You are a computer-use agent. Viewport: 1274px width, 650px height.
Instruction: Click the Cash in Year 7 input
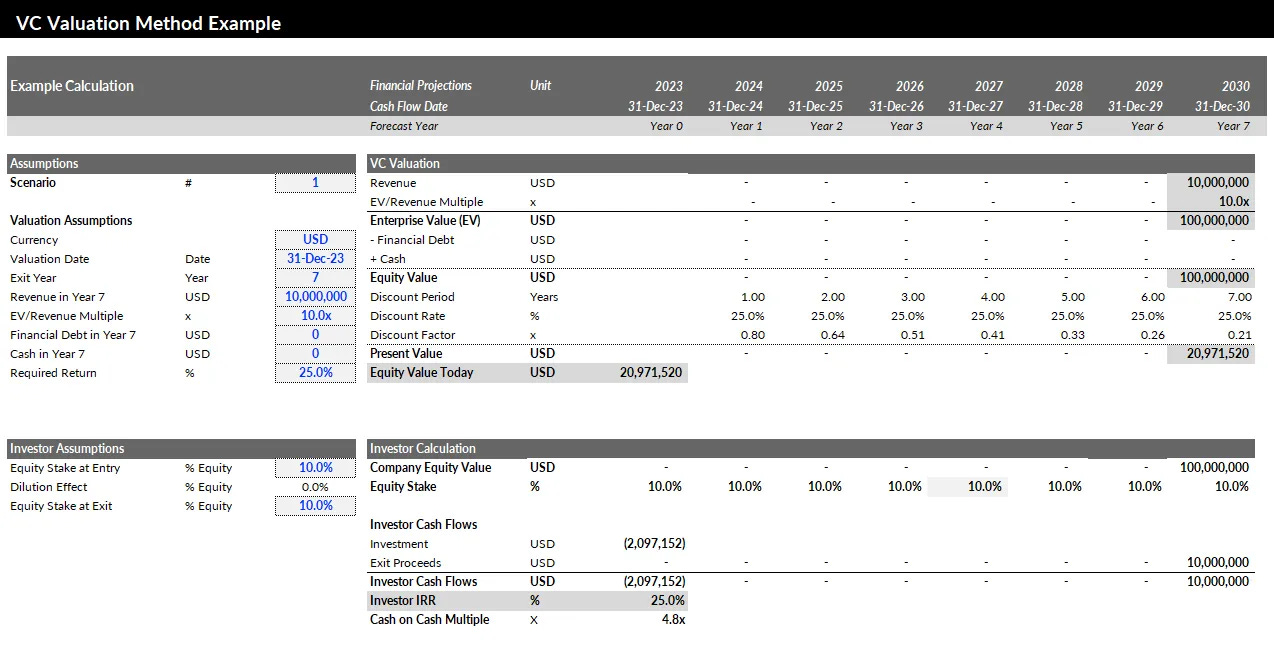pyautogui.click(x=315, y=353)
